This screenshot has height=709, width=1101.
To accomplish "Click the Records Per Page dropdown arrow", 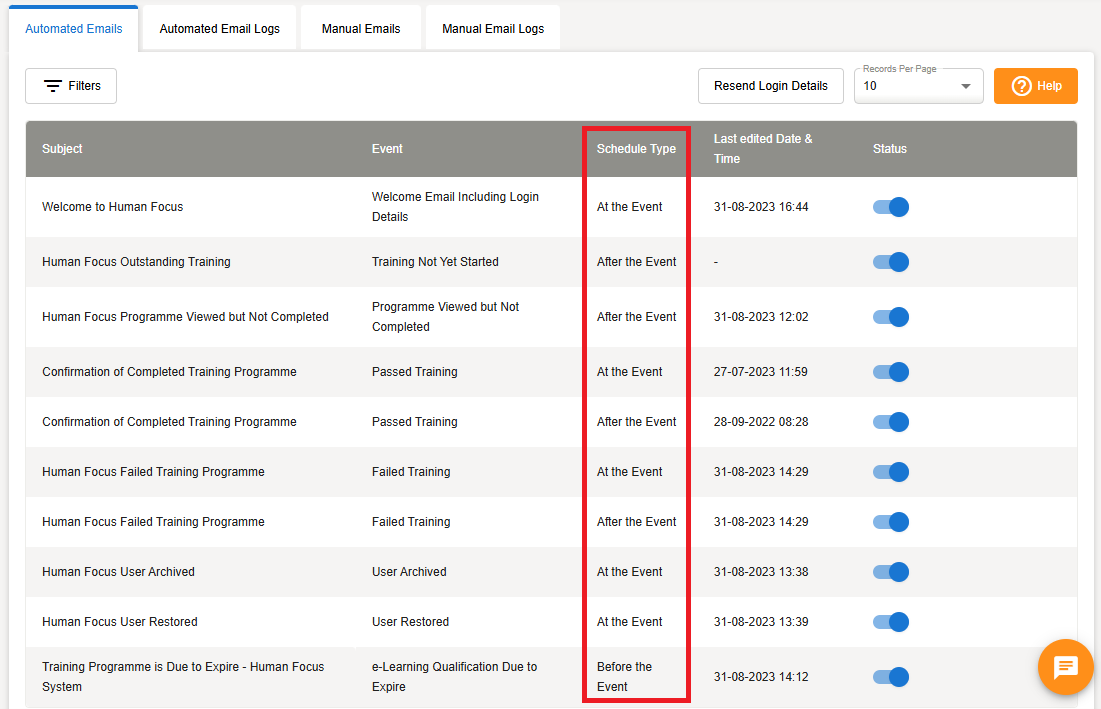I will (x=965, y=87).
